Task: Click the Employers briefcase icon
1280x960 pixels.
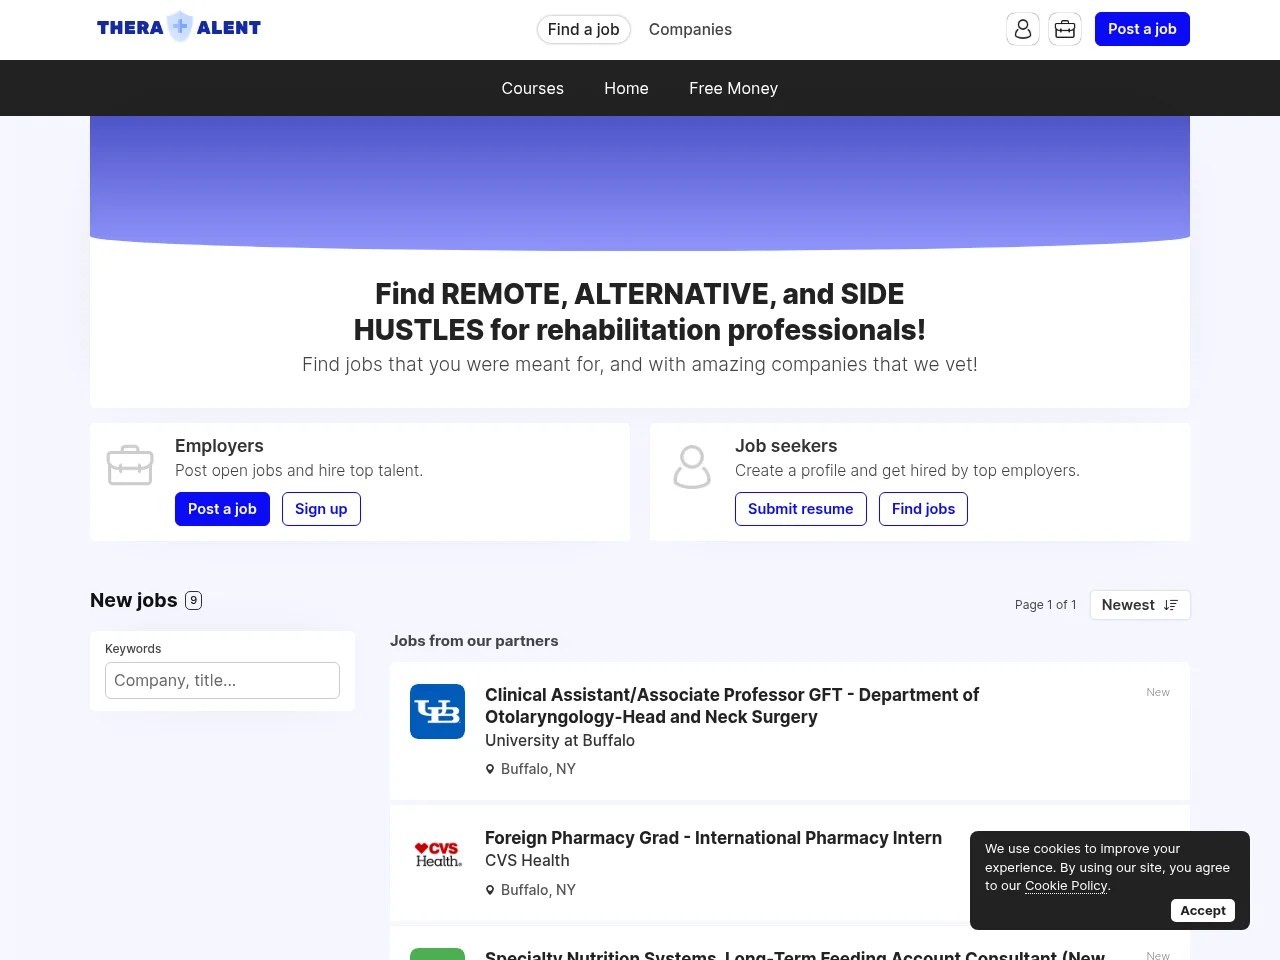Action: 130,465
